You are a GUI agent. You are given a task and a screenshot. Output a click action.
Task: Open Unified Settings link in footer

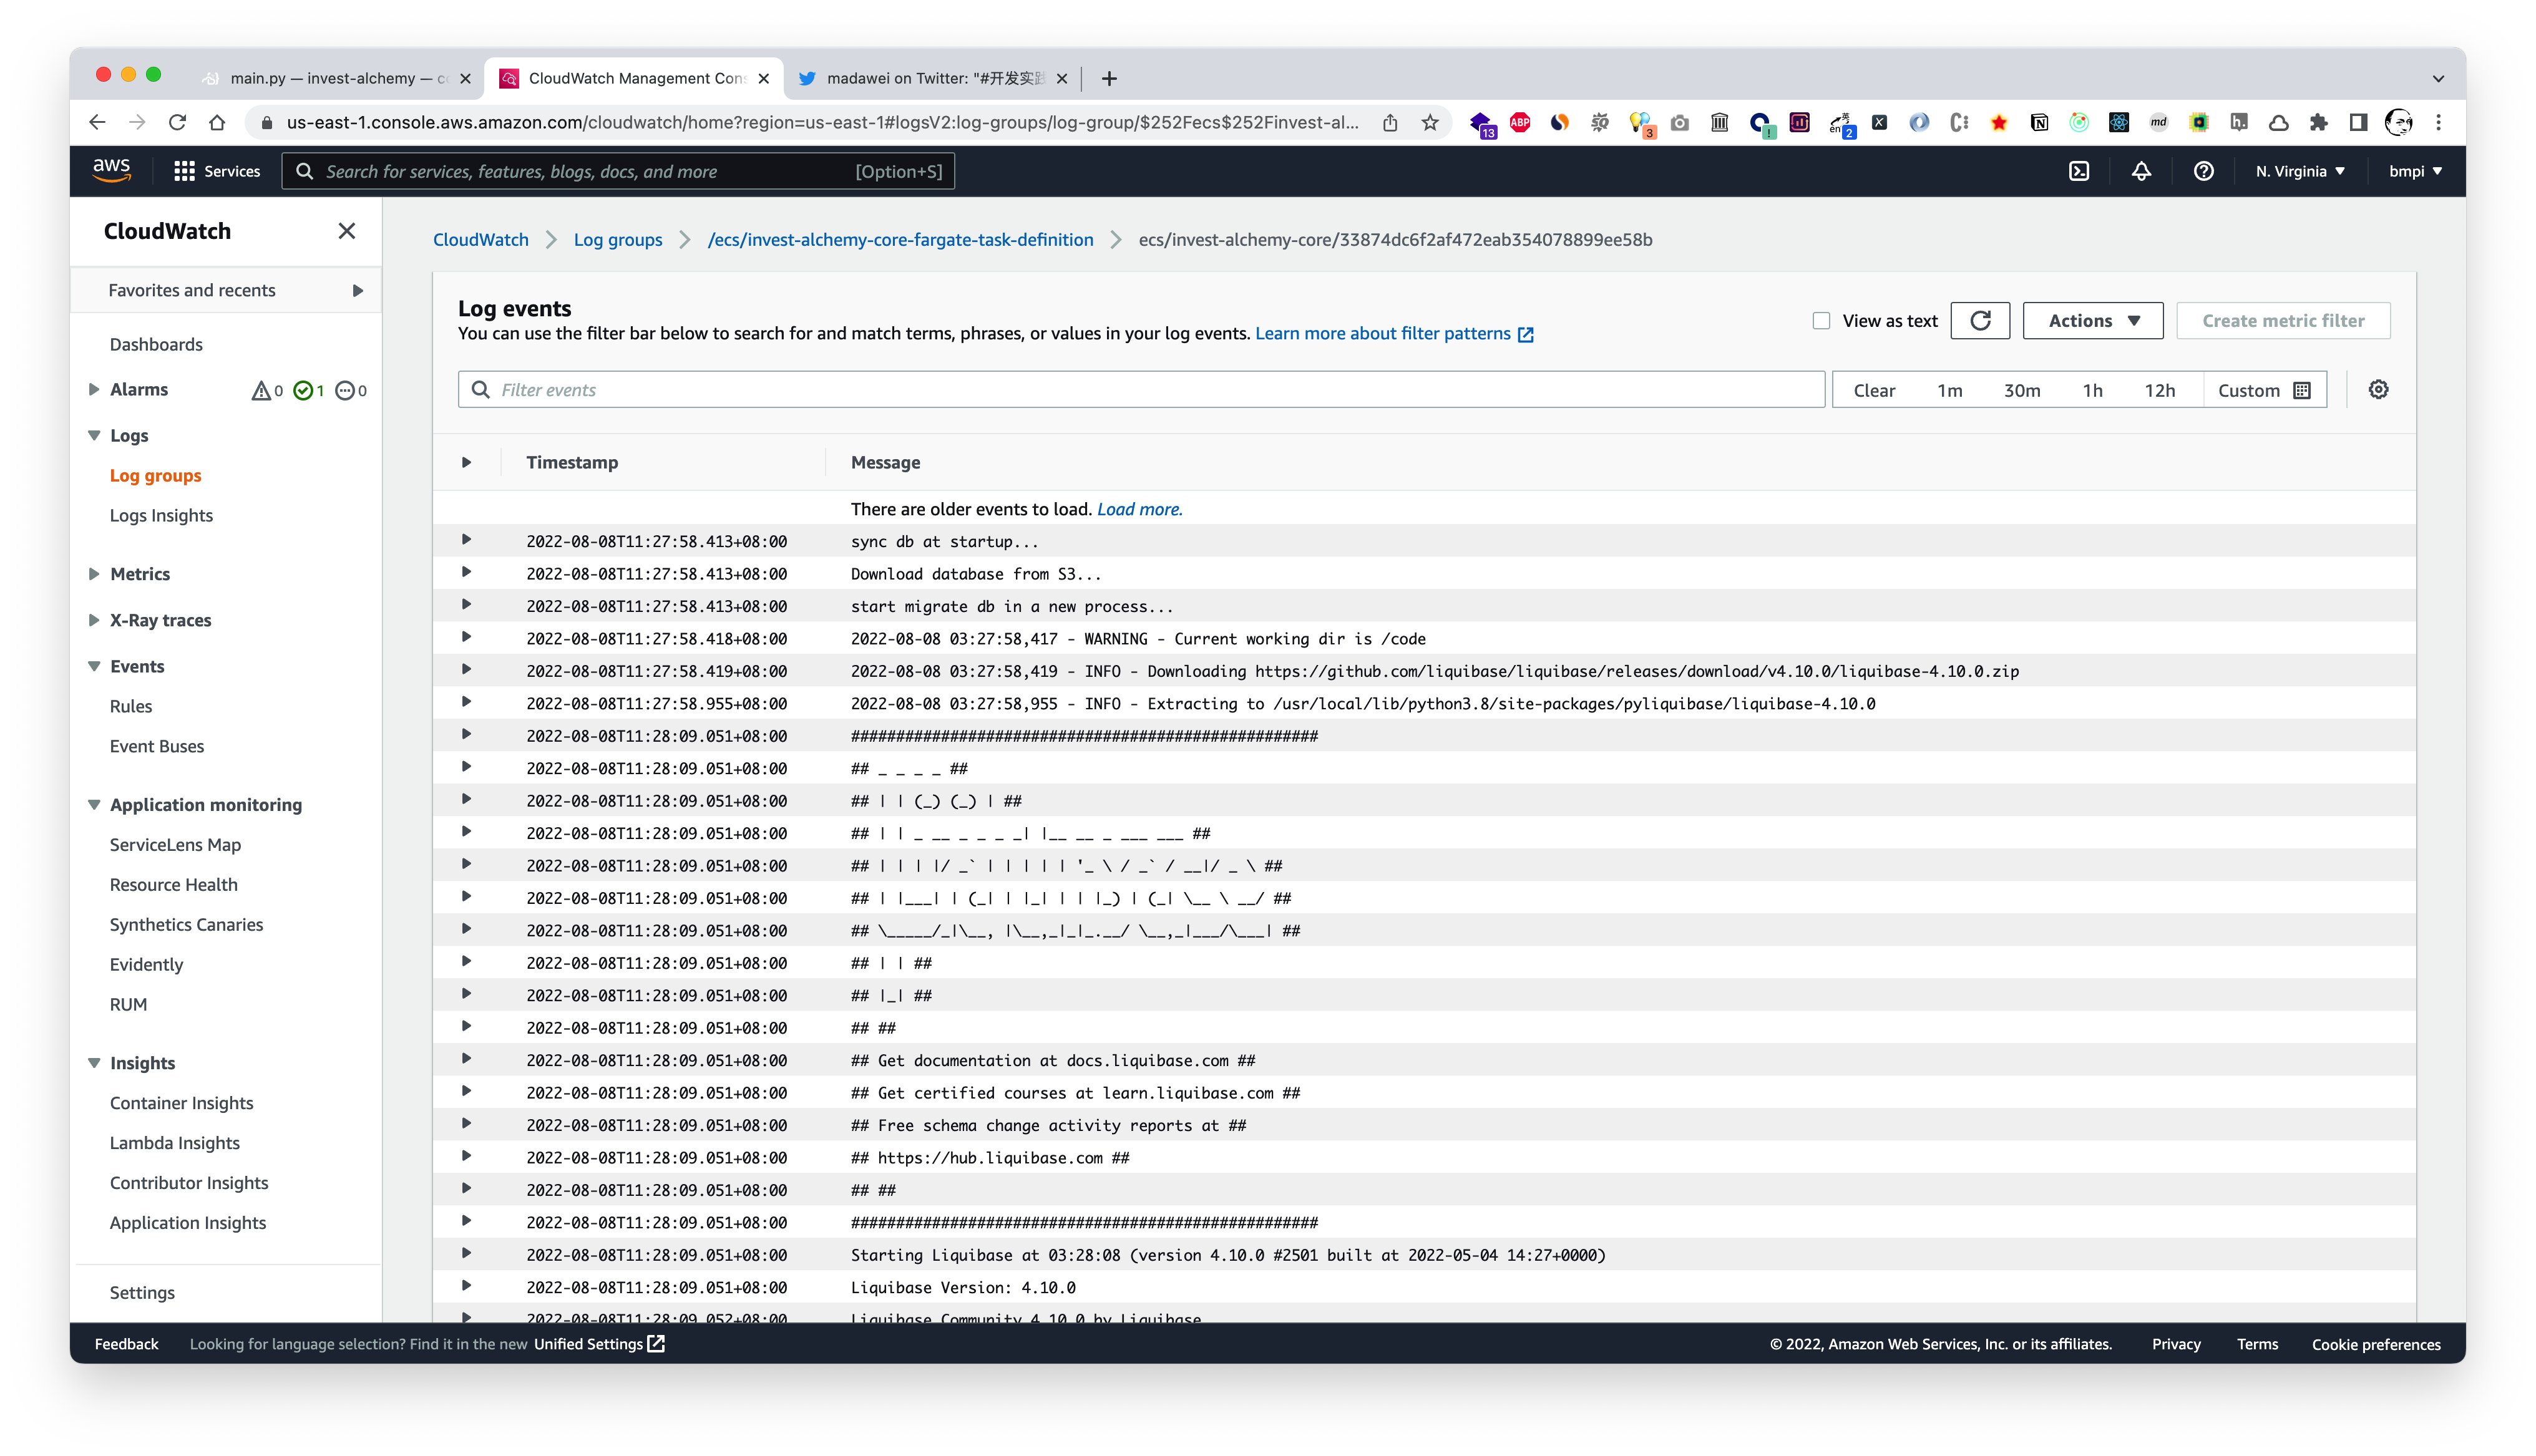click(x=598, y=1344)
